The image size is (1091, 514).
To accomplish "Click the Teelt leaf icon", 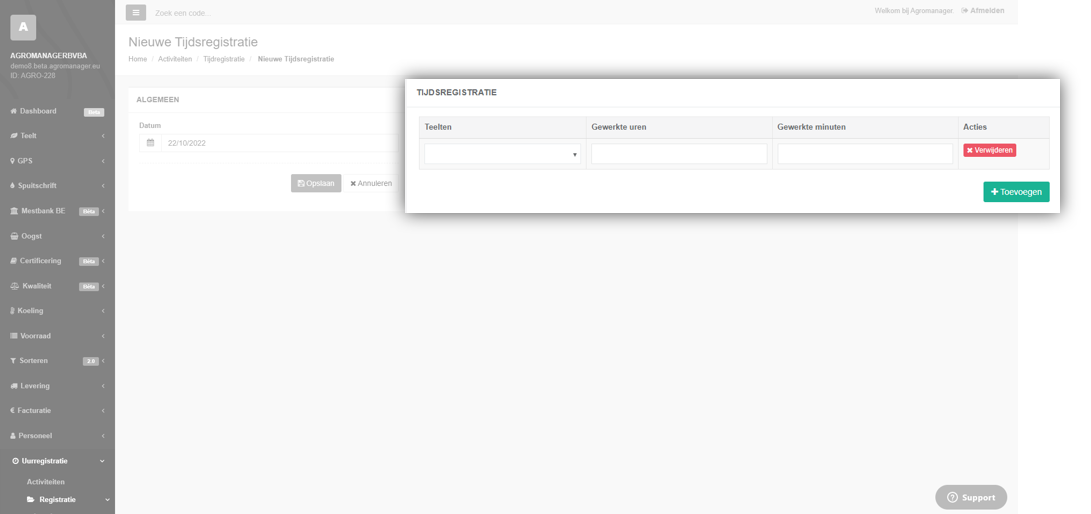I will [x=13, y=136].
